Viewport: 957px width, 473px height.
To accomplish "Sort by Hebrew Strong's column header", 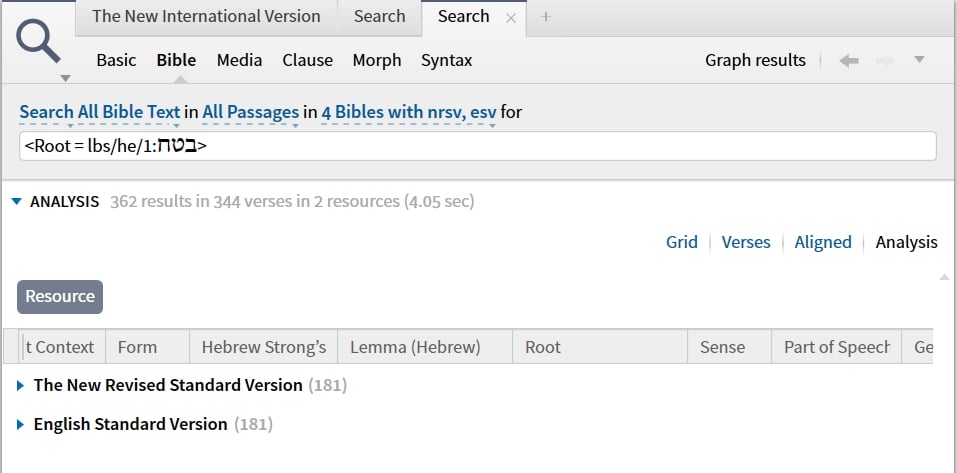I will (x=264, y=347).
